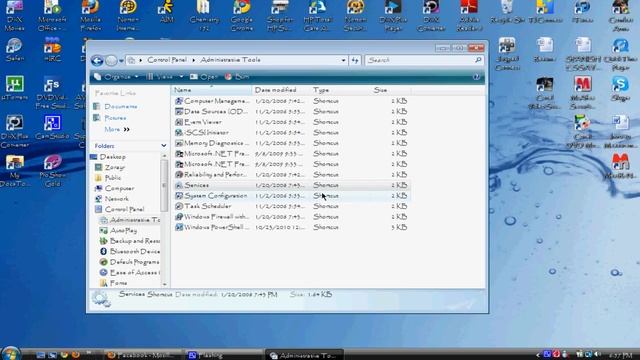
Task: Sort by Date modified column header
Action: click(x=281, y=90)
